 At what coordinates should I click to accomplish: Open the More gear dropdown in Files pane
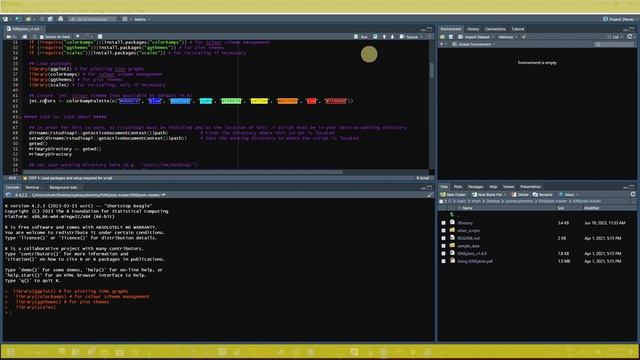point(569,195)
